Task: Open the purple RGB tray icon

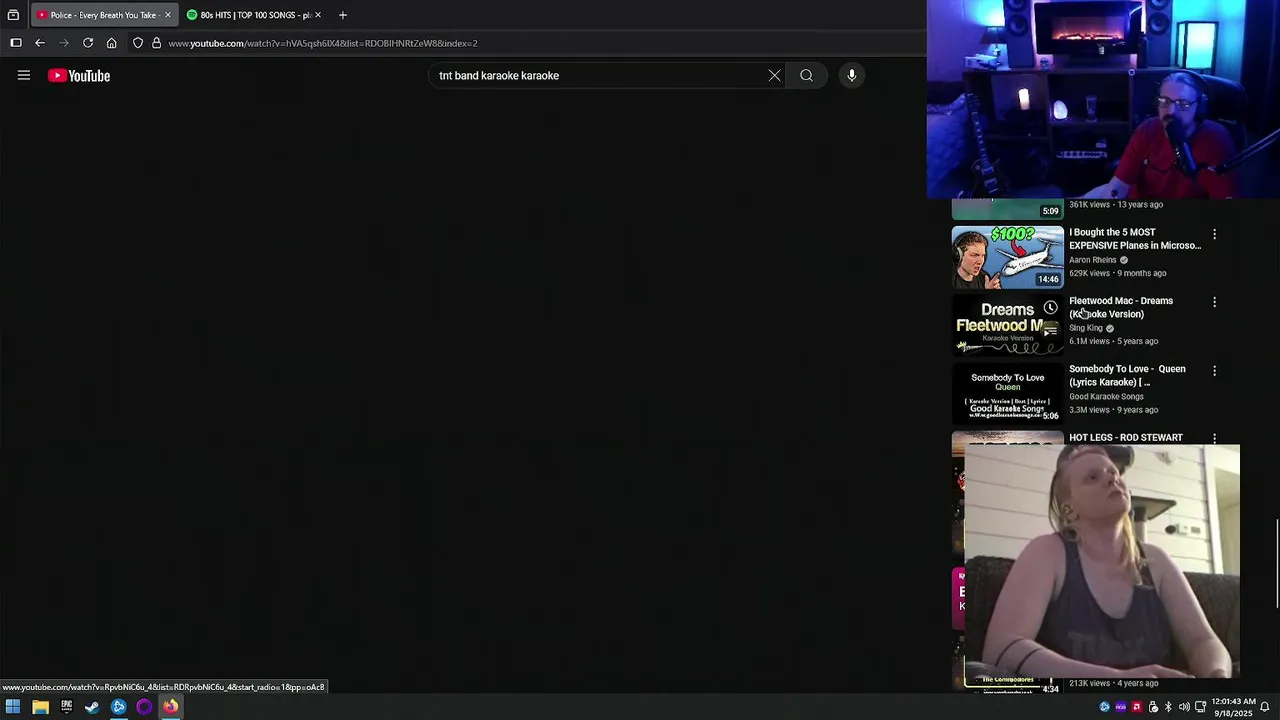Action: (1120, 707)
